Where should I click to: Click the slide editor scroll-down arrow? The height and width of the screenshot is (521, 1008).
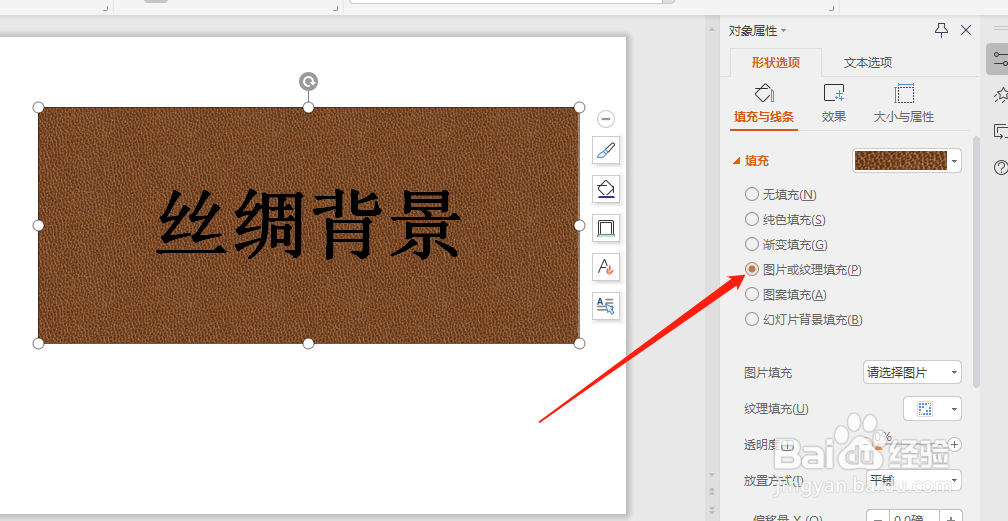point(712,475)
